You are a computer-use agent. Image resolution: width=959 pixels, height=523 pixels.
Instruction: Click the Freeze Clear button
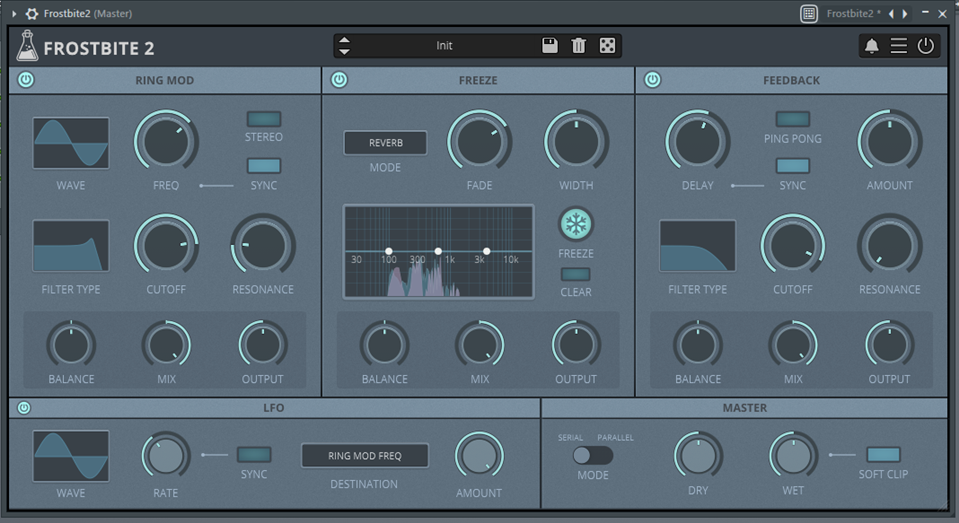(576, 274)
